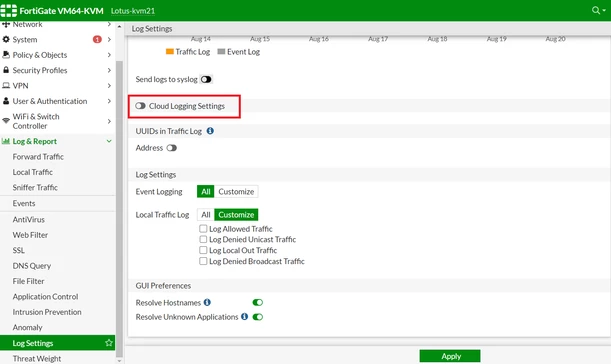Click sidebar scroll up arrow
Viewport: 611px width, 364px height.
click(x=119, y=27)
